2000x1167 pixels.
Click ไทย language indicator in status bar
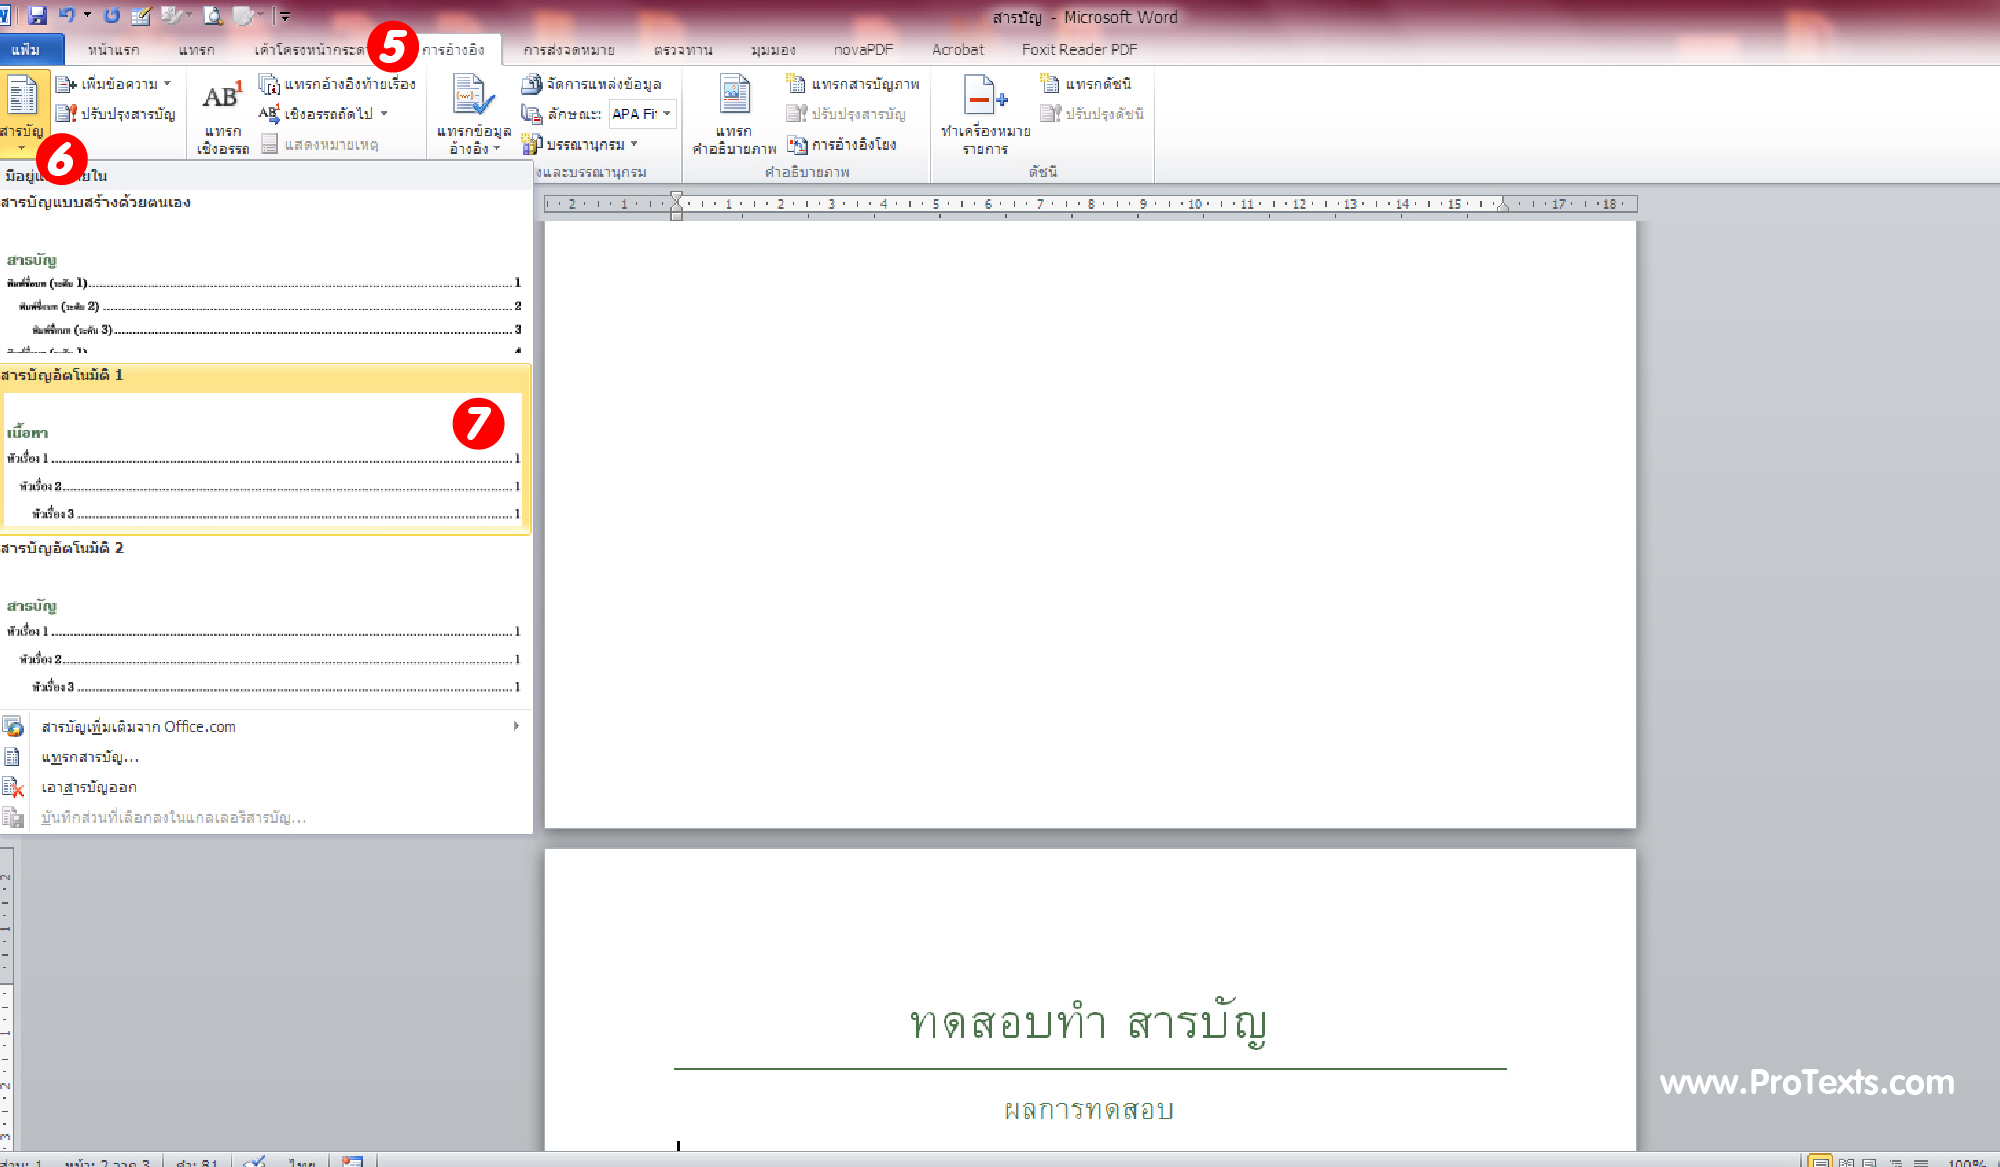coord(302,1162)
